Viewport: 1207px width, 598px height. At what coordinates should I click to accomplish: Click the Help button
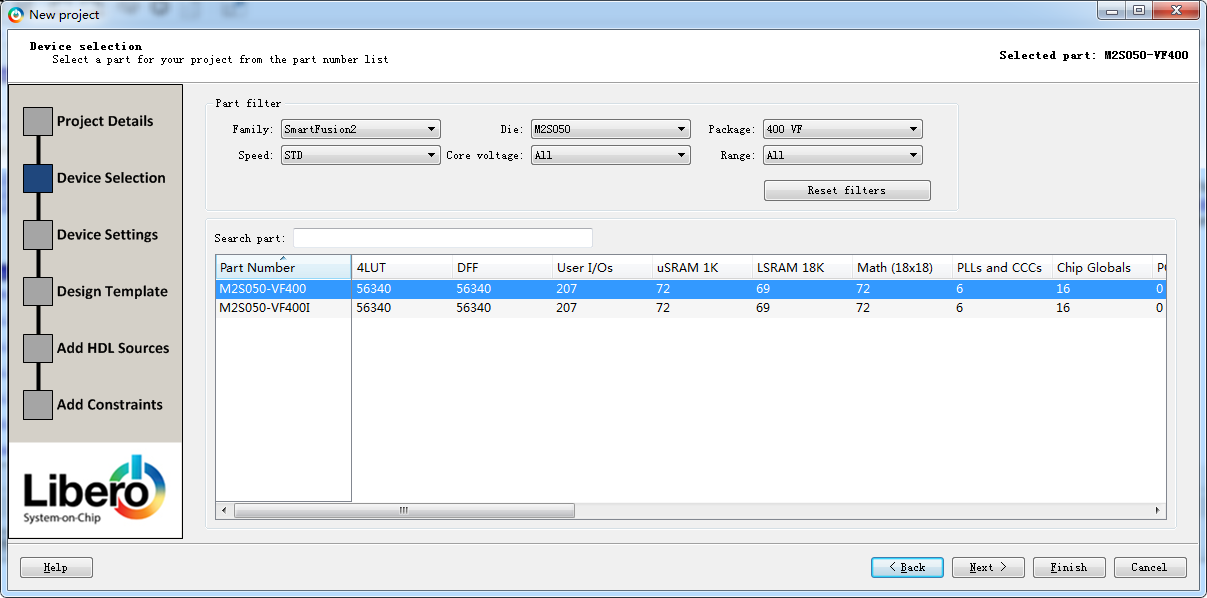click(56, 567)
